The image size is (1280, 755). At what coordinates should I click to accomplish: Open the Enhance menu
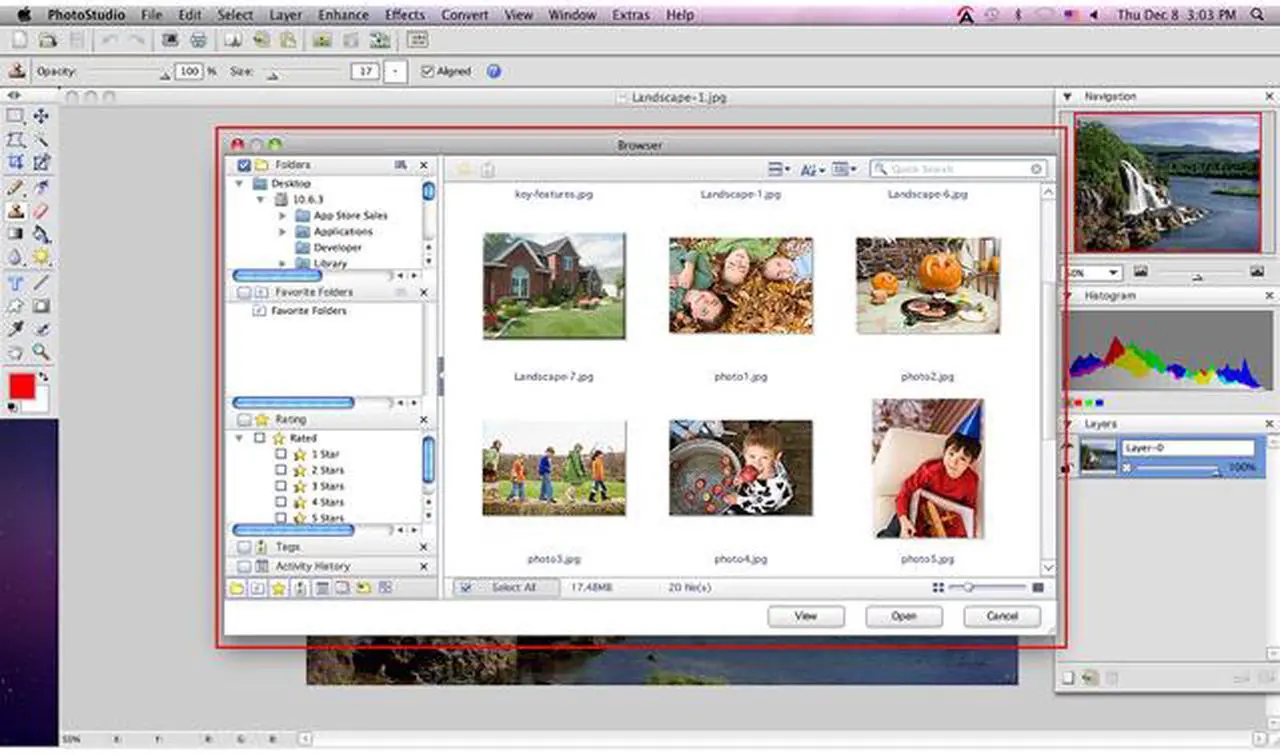(343, 15)
